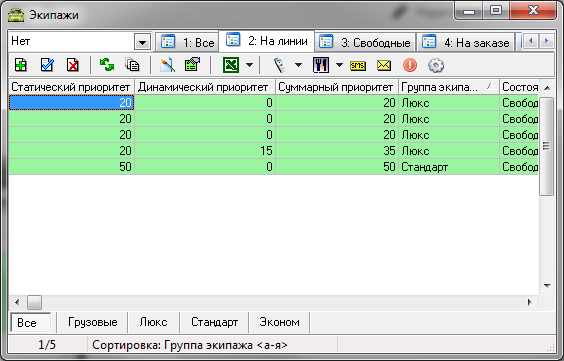Select the cell with dynamic priority 15
The image size is (564, 361).
tap(205, 151)
